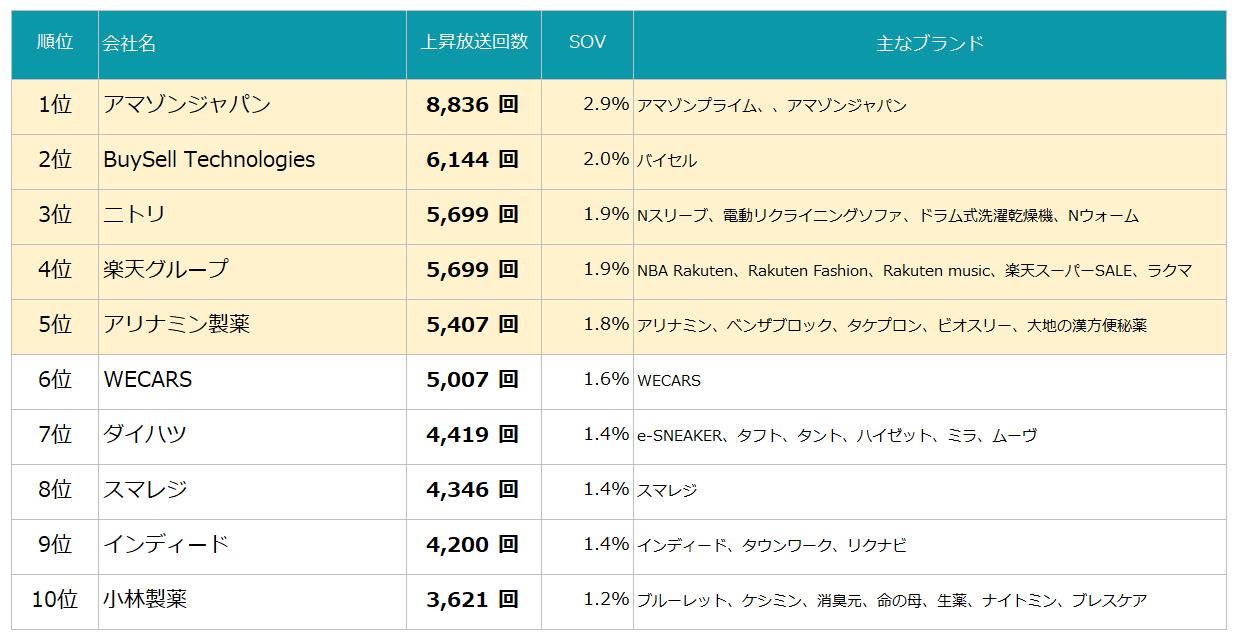Click the SOV column header
Screen dimensions: 1241x642
click(587, 42)
